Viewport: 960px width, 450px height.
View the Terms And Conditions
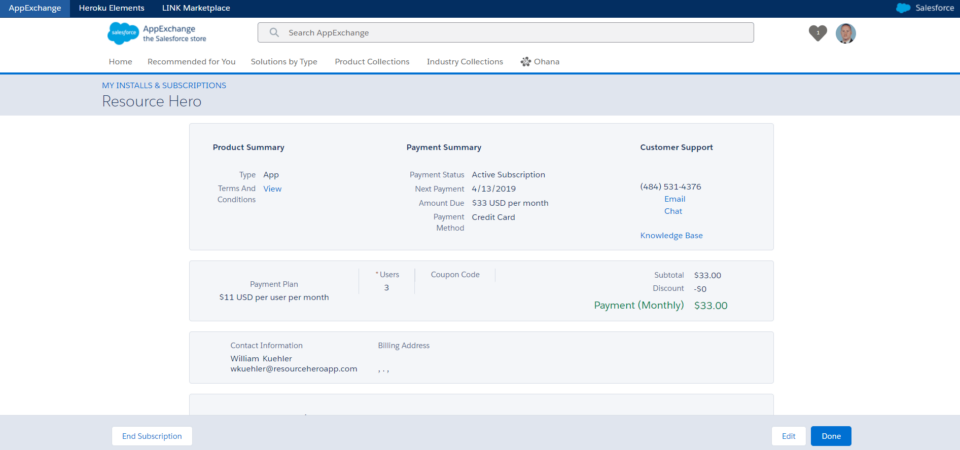[x=272, y=189]
